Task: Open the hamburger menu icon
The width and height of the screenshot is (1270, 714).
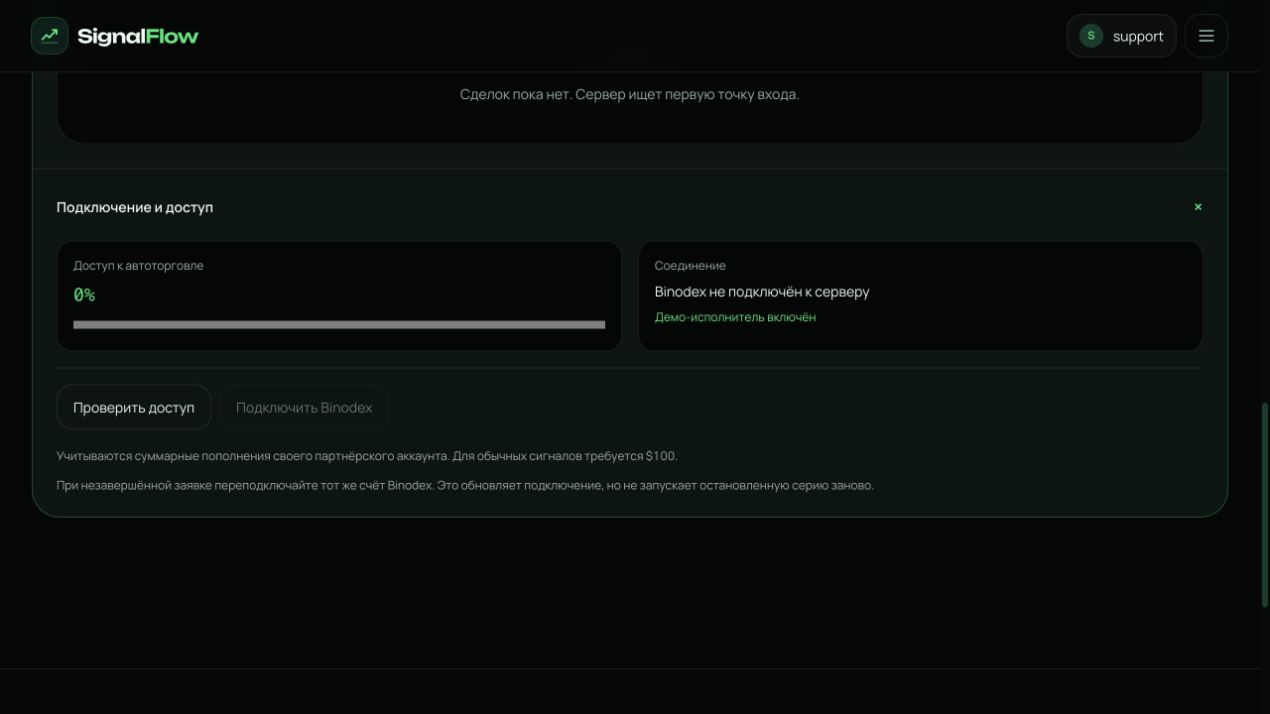Action: pyautogui.click(x=1206, y=36)
